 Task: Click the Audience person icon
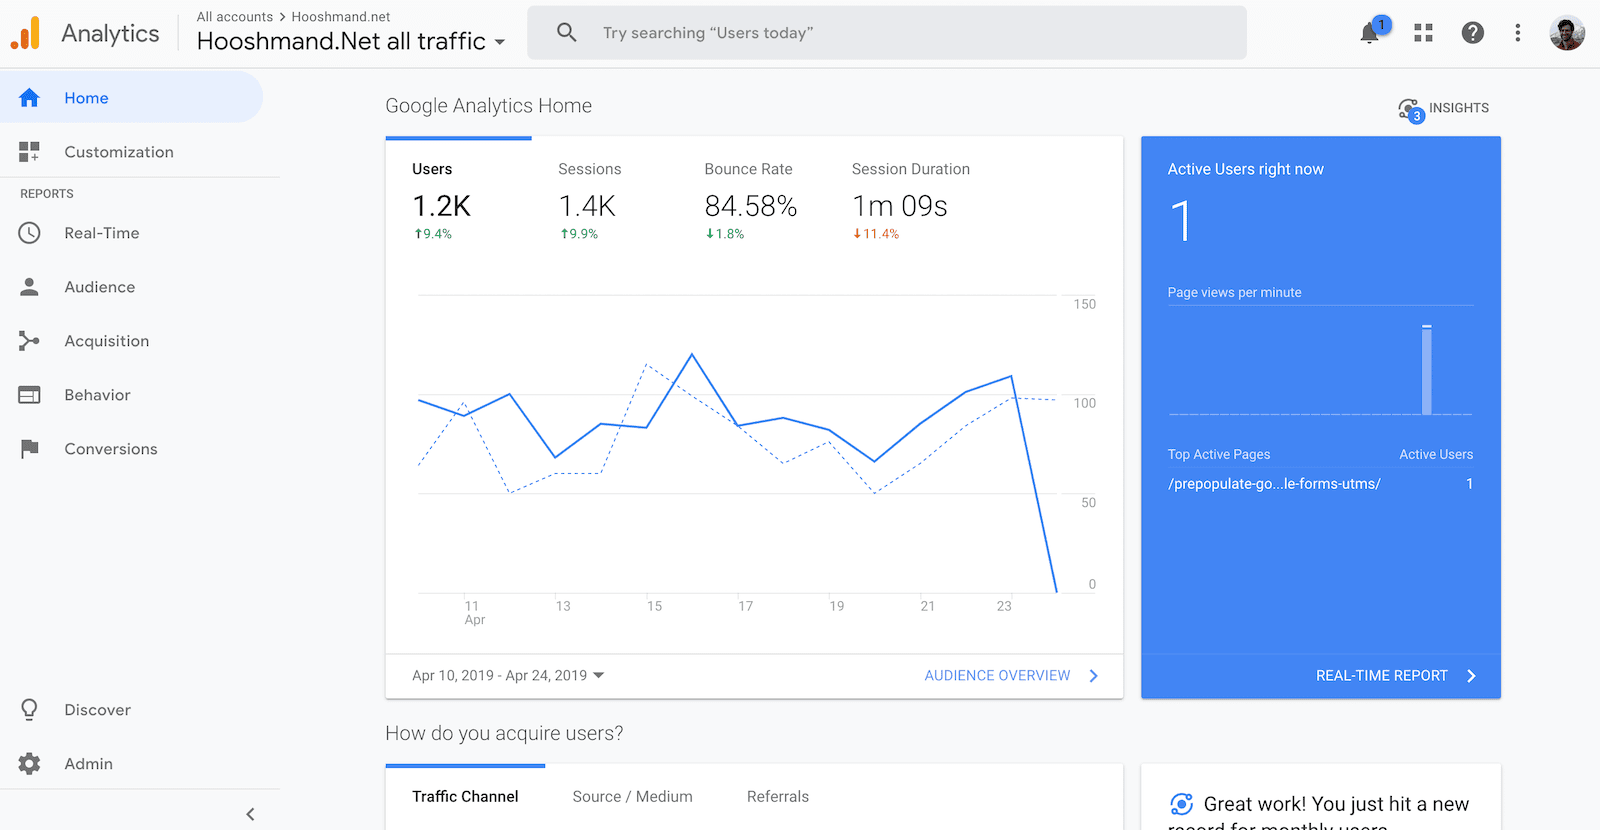(29, 287)
